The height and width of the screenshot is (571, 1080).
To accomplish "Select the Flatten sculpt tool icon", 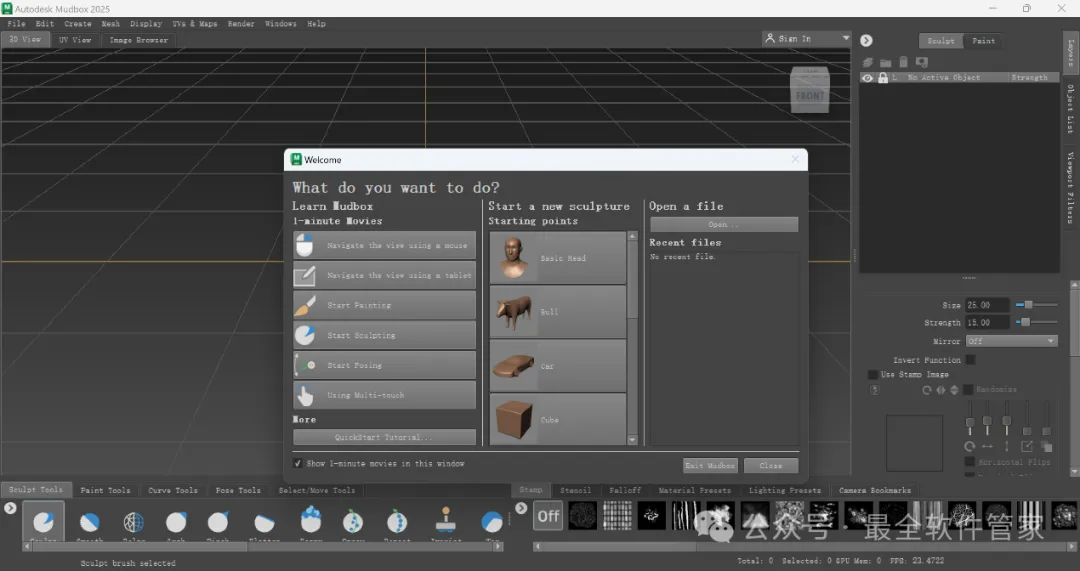I will pyautogui.click(x=264, y=523).
